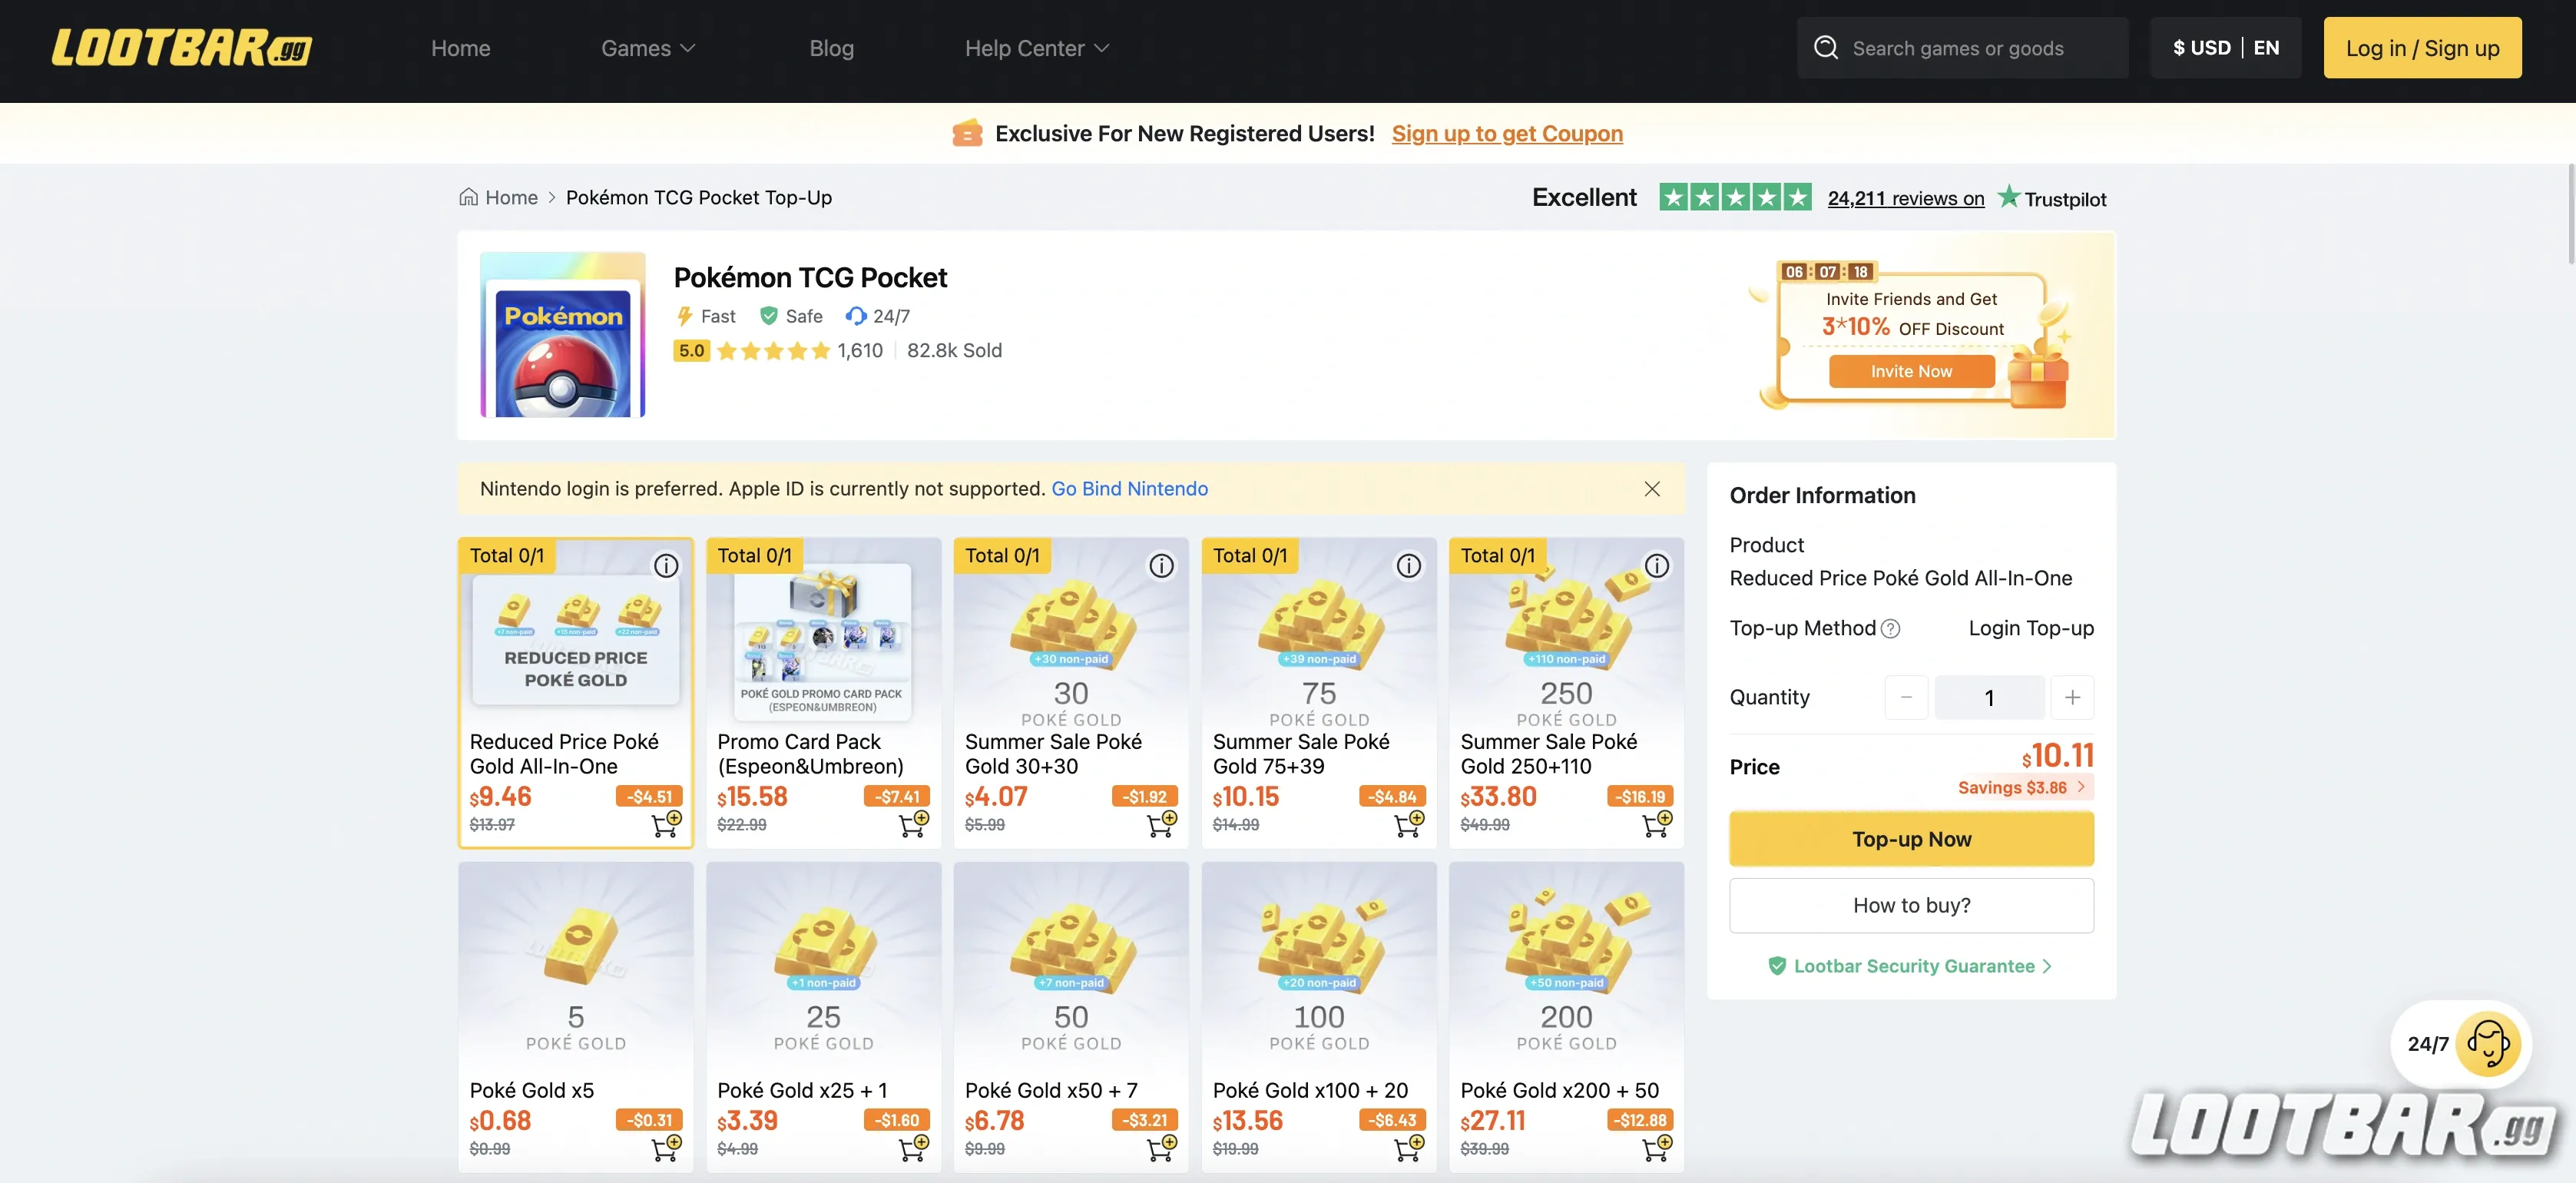Image resolution: width=2576 pixels, height=1183 pixels.
Task: Open info icon on Reduced Price Poké Gold
Action: (x=666, y=566)
